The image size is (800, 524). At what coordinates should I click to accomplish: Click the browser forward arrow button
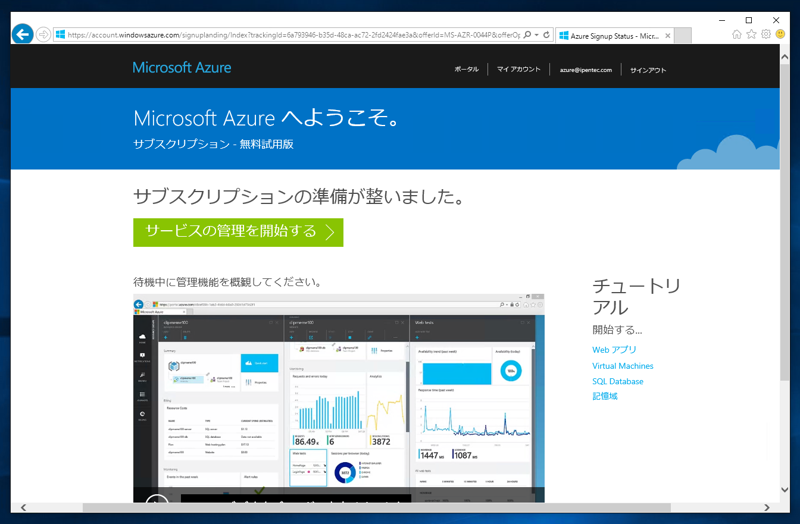tap(43, 35)
